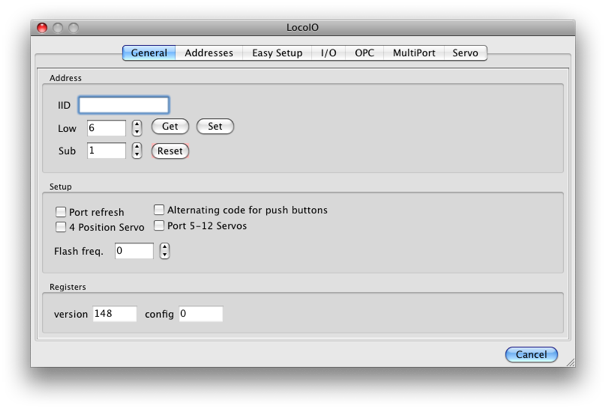Screen dimensions: 606x409
Task: Click the Sub address stepper arrows
Action: point(137,151)
